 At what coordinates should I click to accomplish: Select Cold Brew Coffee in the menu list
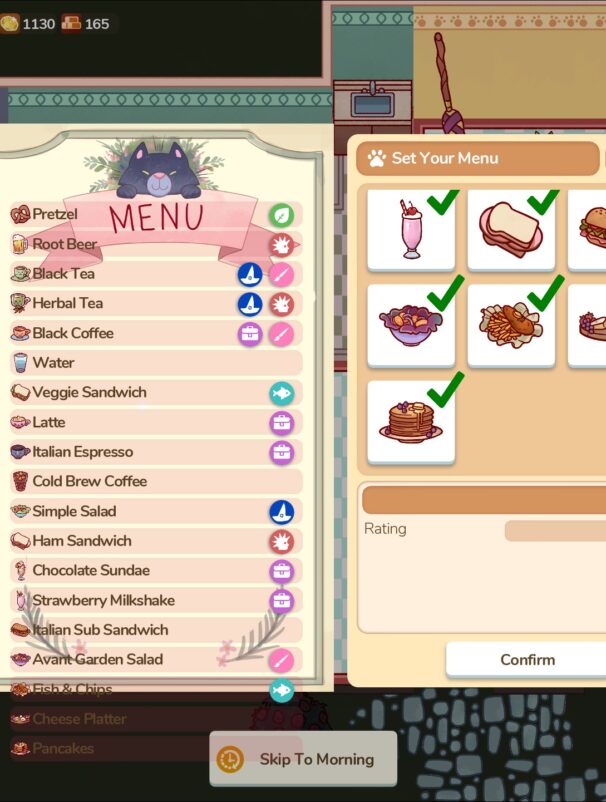click(x=155, y=481)
